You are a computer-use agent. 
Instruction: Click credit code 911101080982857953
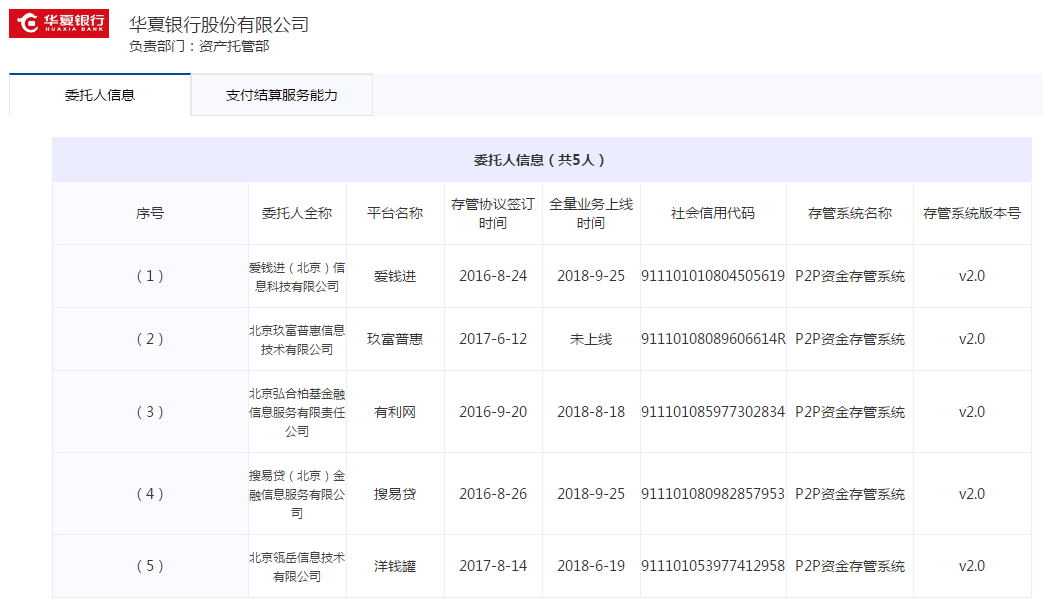(x=713, y=494)
